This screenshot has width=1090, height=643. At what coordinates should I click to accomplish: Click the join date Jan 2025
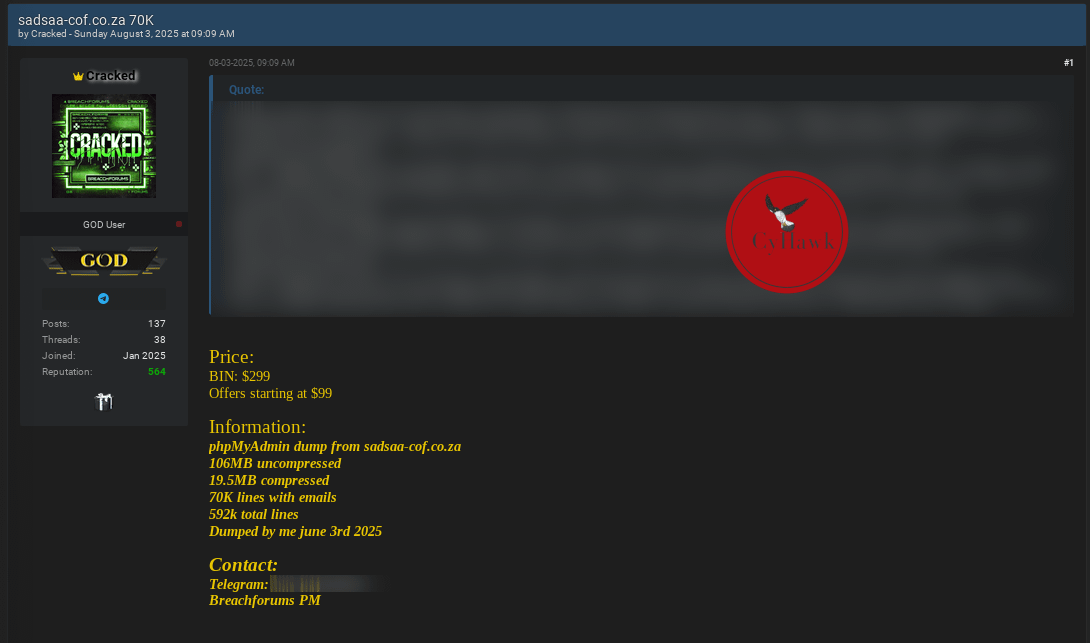point(145,356)
